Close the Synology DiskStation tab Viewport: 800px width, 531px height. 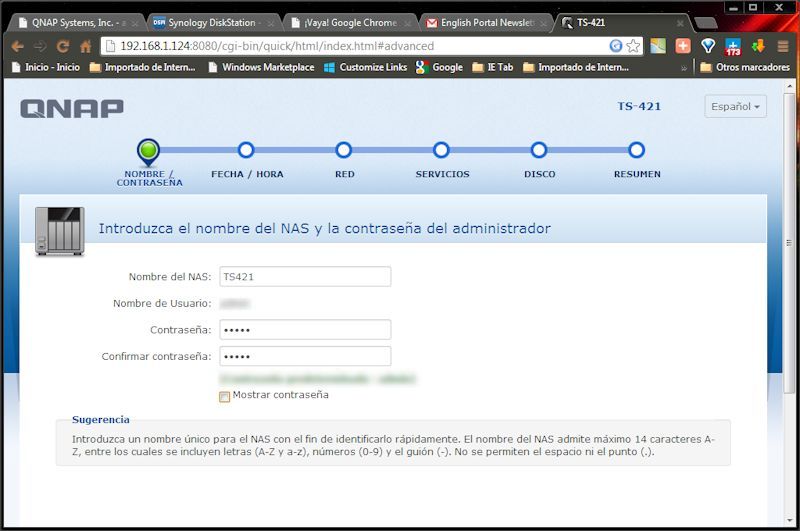point(270,23)
